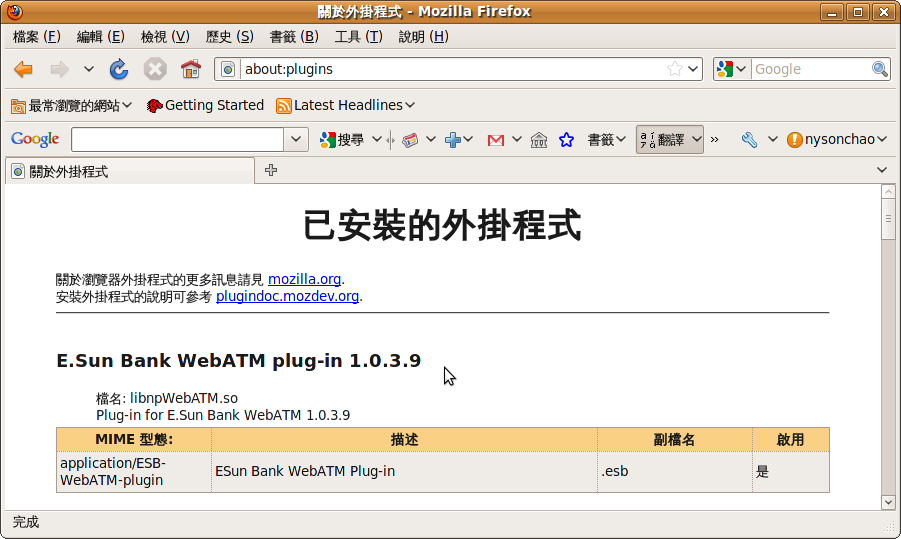Expand the nysonchao account dropdown
The image size is (901, 539).
[x=882, y=140]
